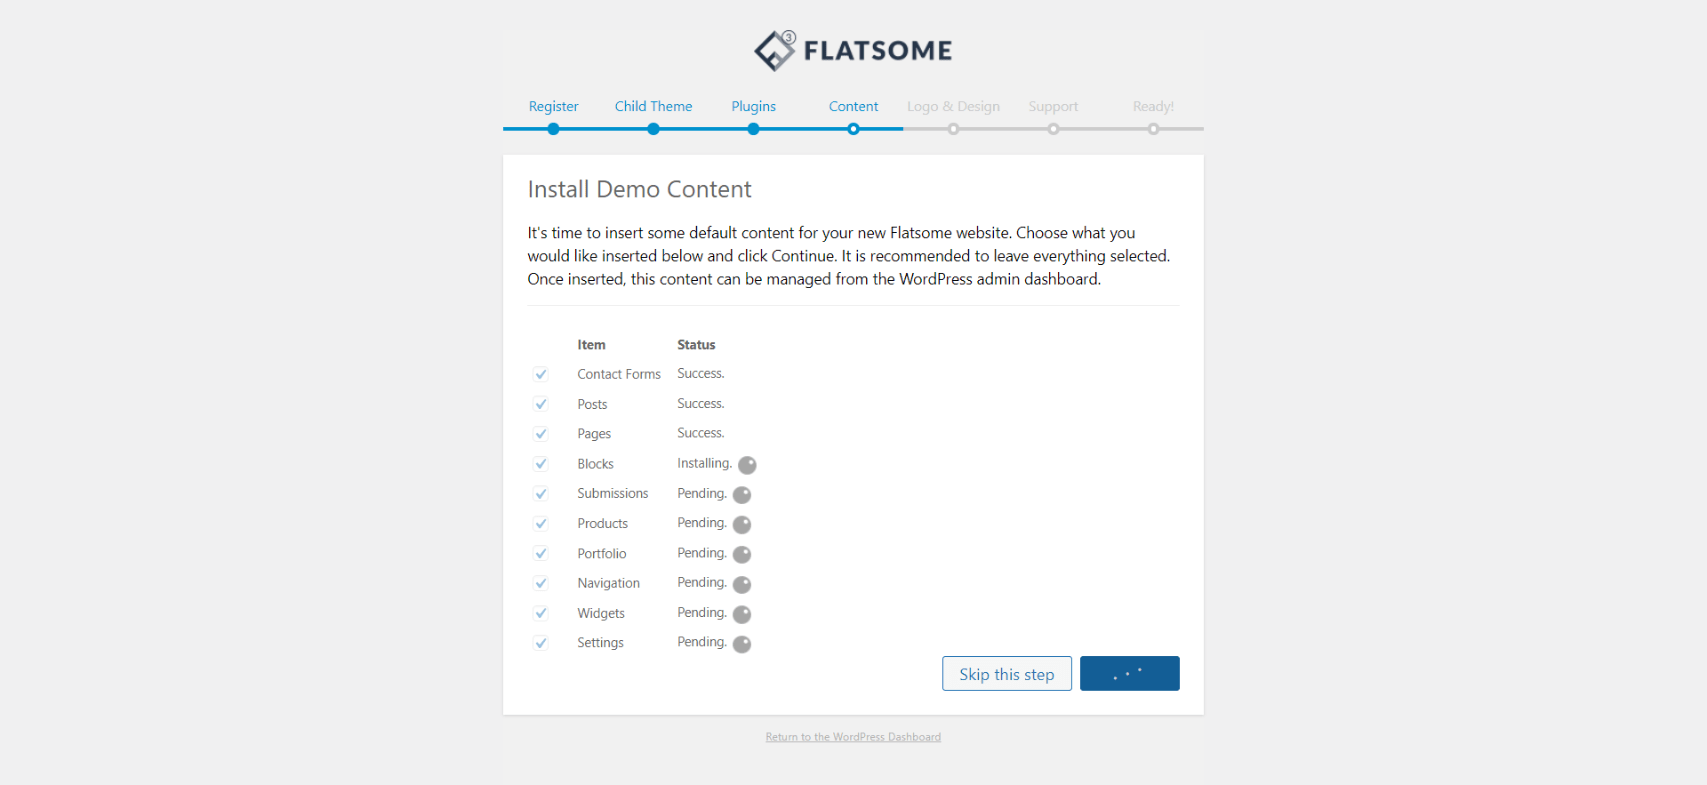Image resolution: width=1707 pixels, height=785 pixels.
Task: Click the Submissions pending spinner icon
Action: [742, 495]
